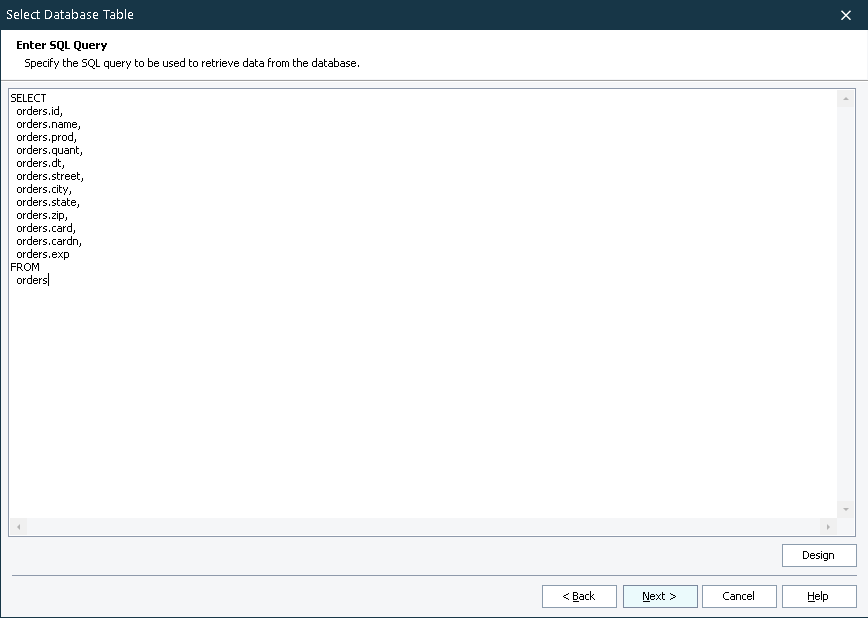The image size is (868, 618).
Task: Click the orders.dt line
Action: (x=40, y=163)
